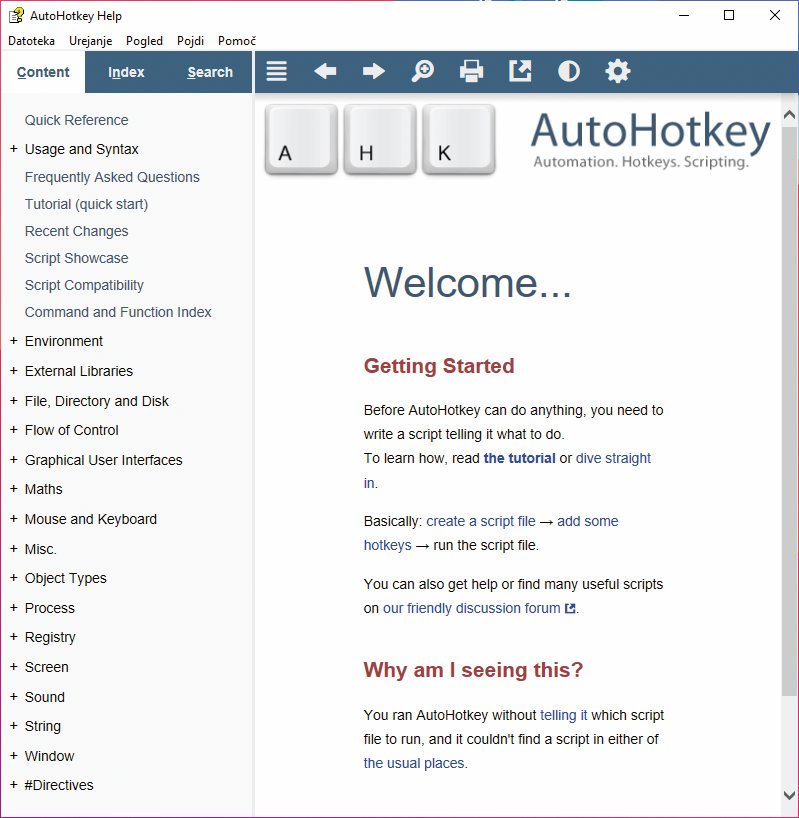Select the Usage and Syntax label
Image resolution: width=799 pixels, height=818 pixels.
(x=81, y=149)
